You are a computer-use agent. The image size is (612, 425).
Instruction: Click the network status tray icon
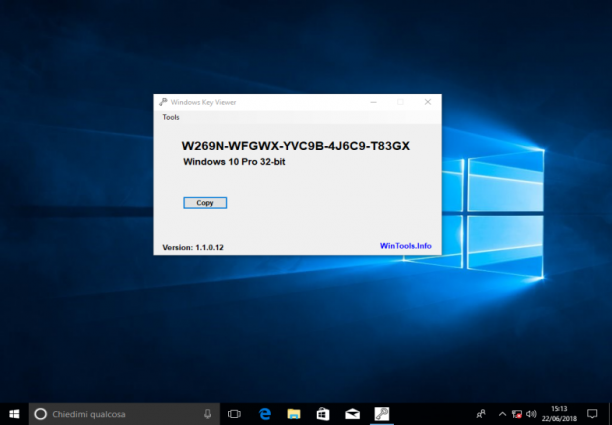pyautogui.click(x=516, y=414)
